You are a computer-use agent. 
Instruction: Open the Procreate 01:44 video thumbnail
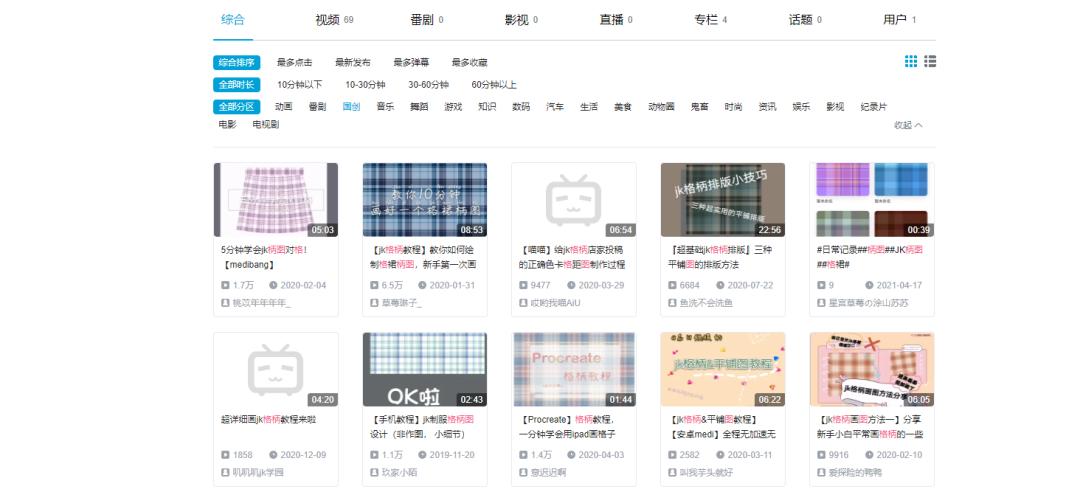(x=574, y=369)
